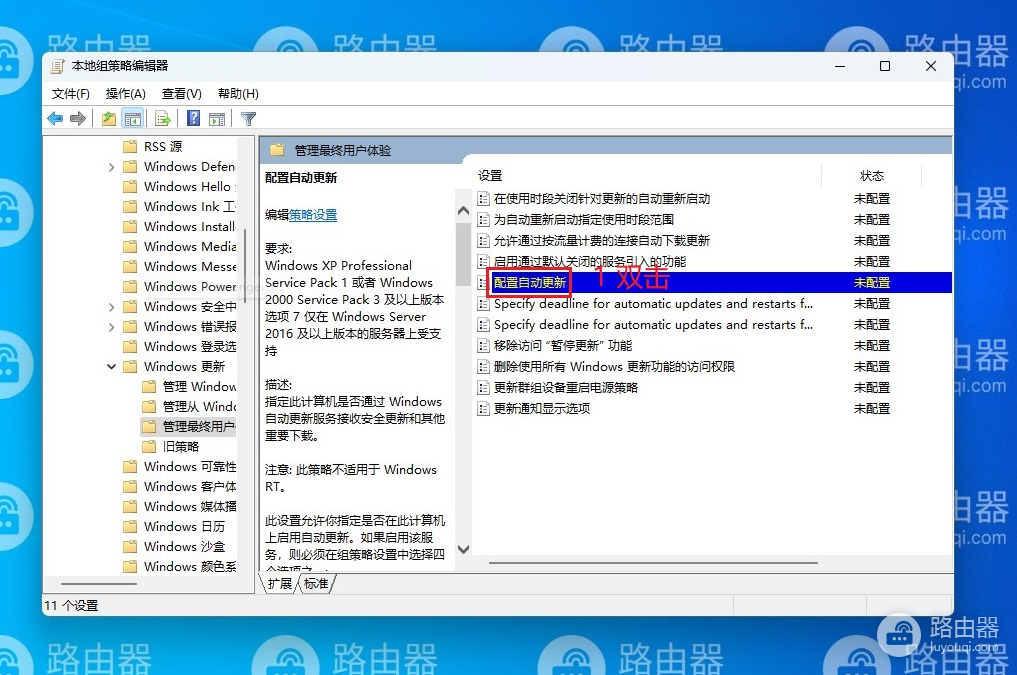Switch to the 扩展 tab
The image size is (1017, 675).
pos(280,584)
